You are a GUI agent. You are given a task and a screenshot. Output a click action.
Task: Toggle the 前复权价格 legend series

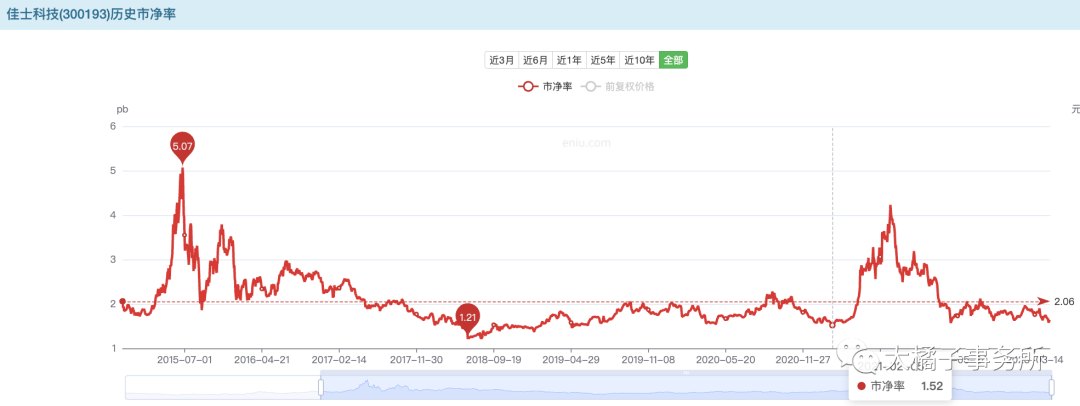click(617, 86)
